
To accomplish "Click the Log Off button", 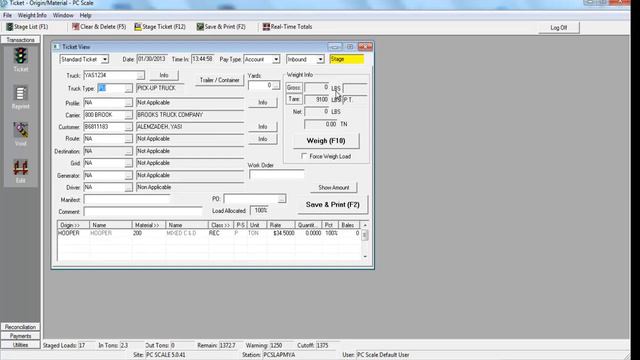I will coord(558,28).
